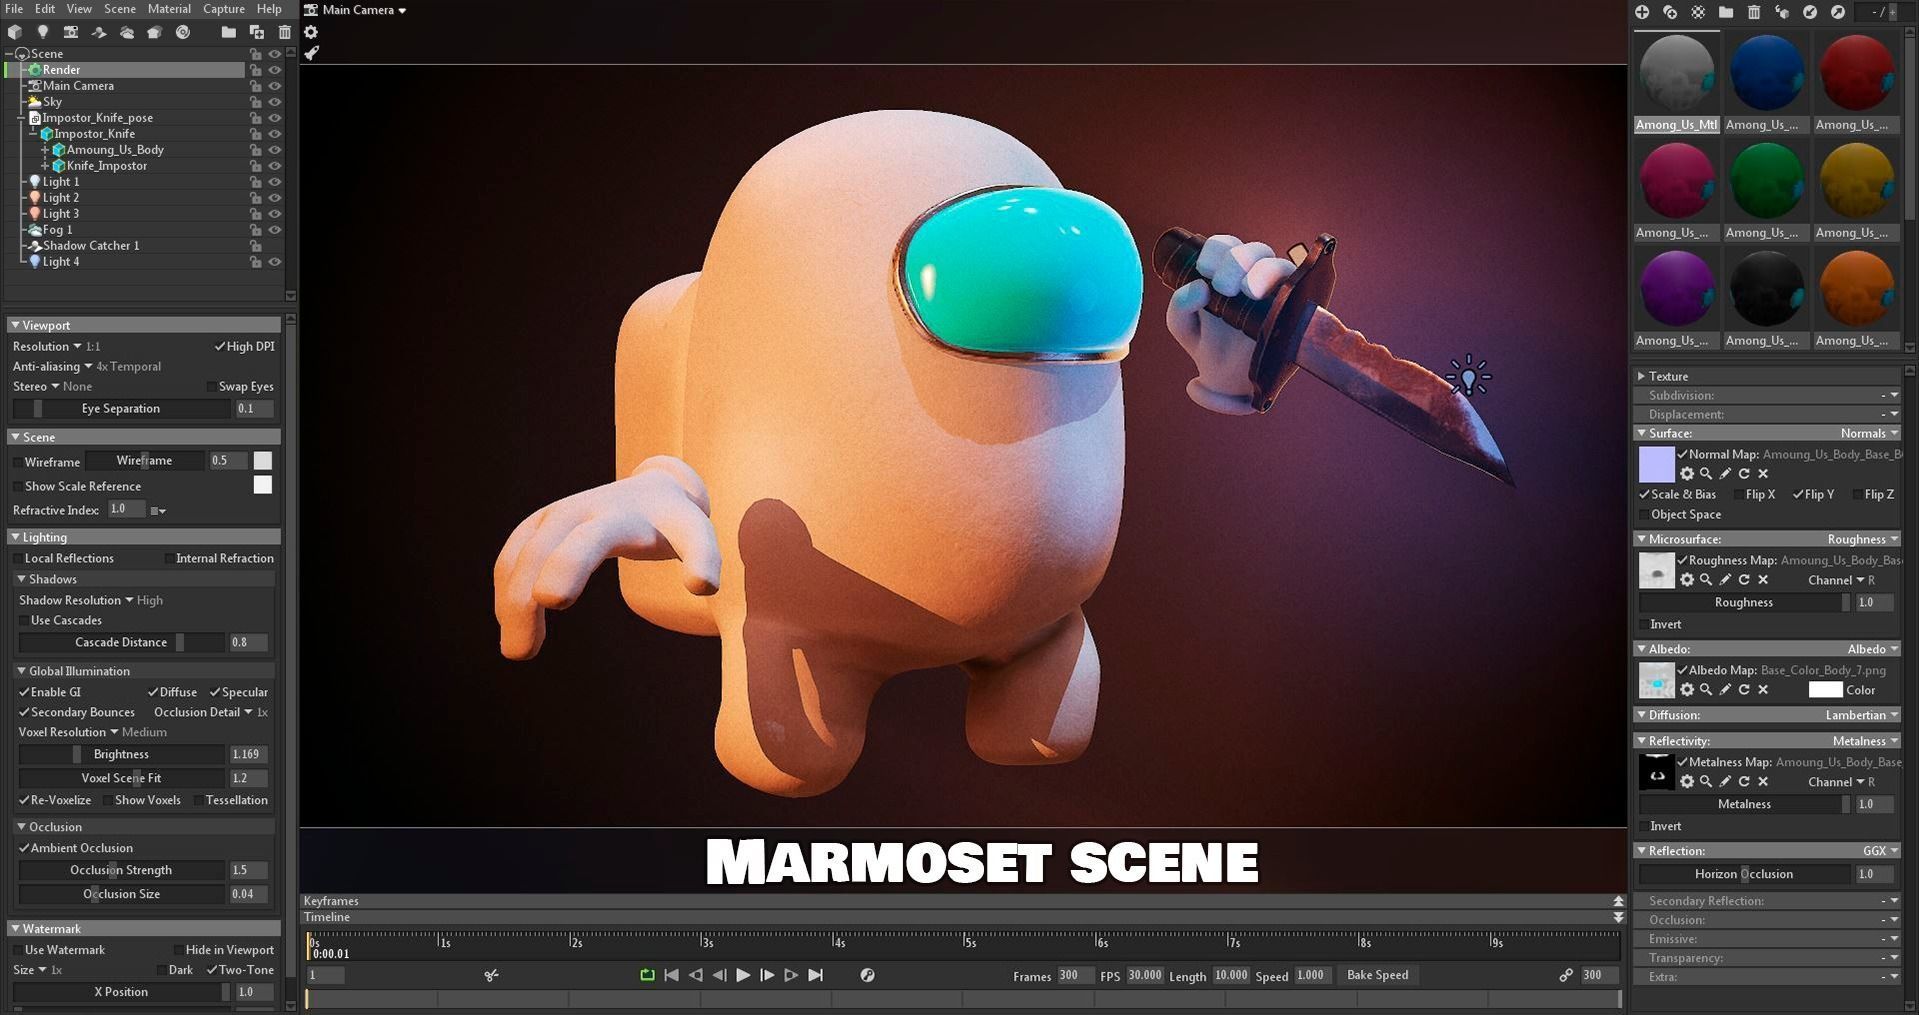Screen dimensions: 1919x1015
Task: Open the Voxel Resolution dropdown
Action: point(68,732)
